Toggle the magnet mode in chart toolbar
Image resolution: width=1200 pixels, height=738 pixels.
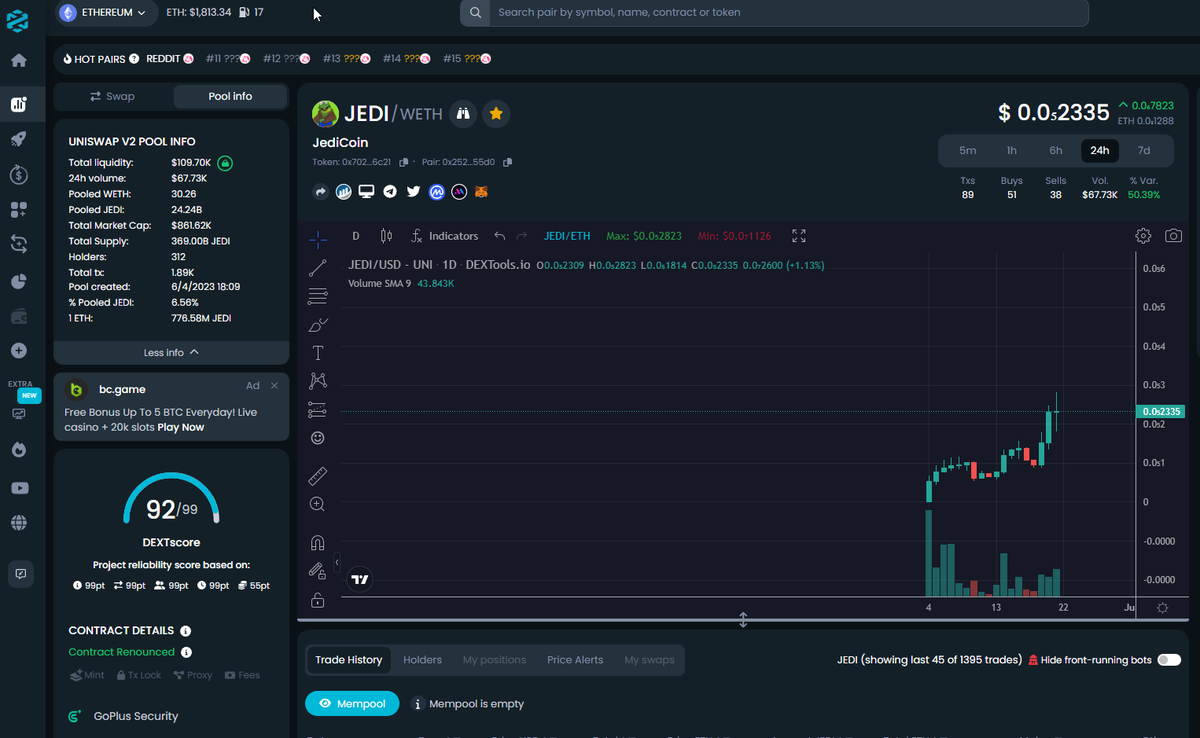[317, 543]
